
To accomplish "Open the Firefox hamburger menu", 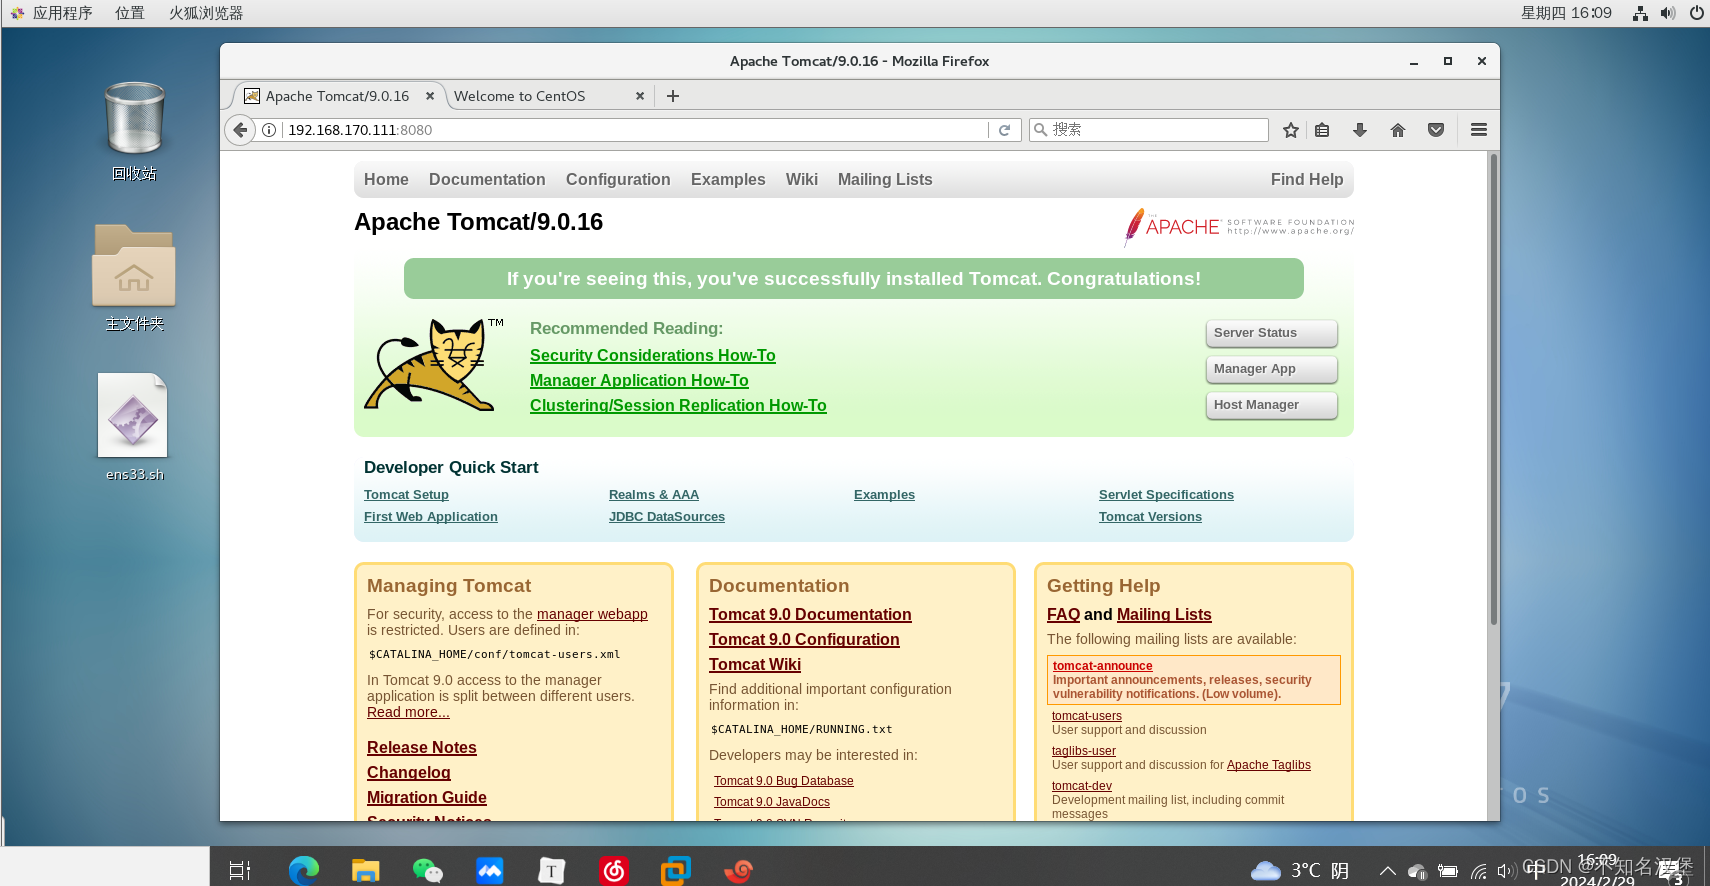I will (1479, 130).
